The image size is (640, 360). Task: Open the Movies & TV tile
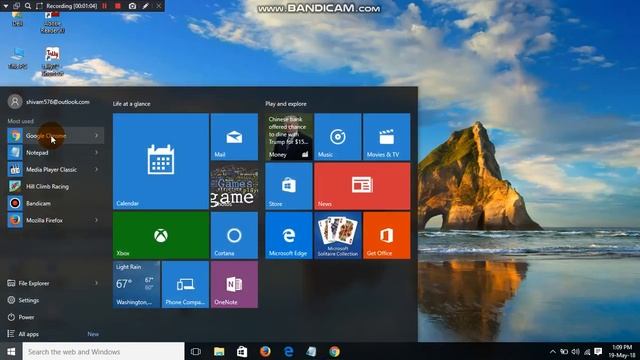[387, 137]
